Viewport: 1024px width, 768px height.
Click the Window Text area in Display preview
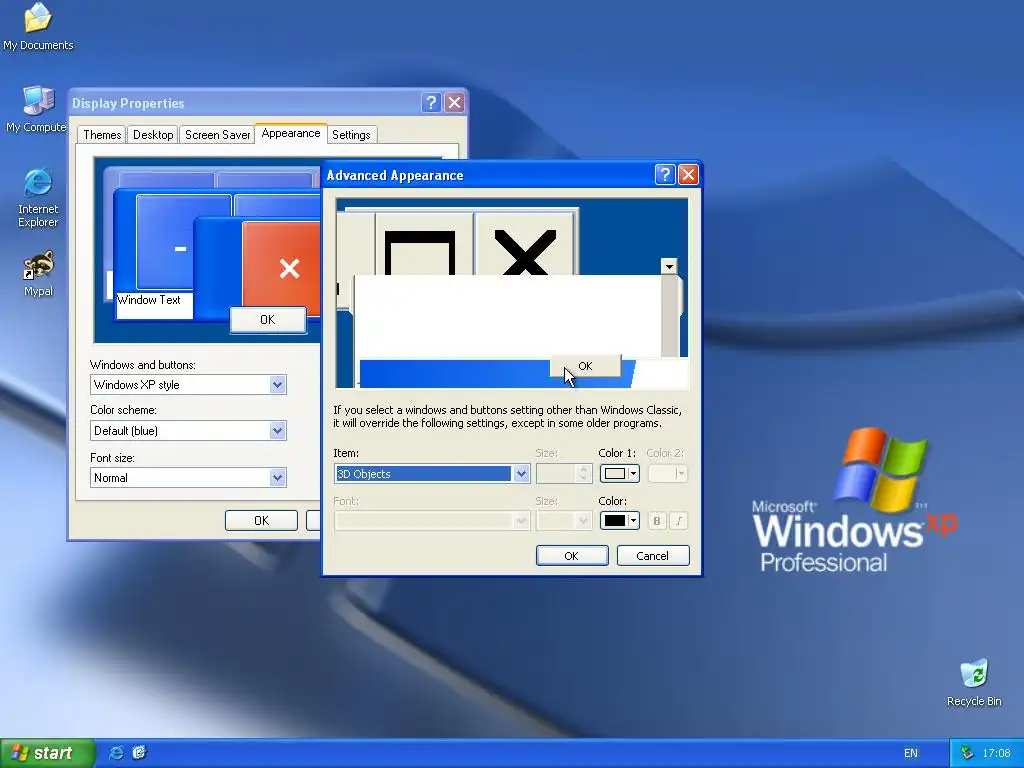pyautogui.click(x=154, y=305)
